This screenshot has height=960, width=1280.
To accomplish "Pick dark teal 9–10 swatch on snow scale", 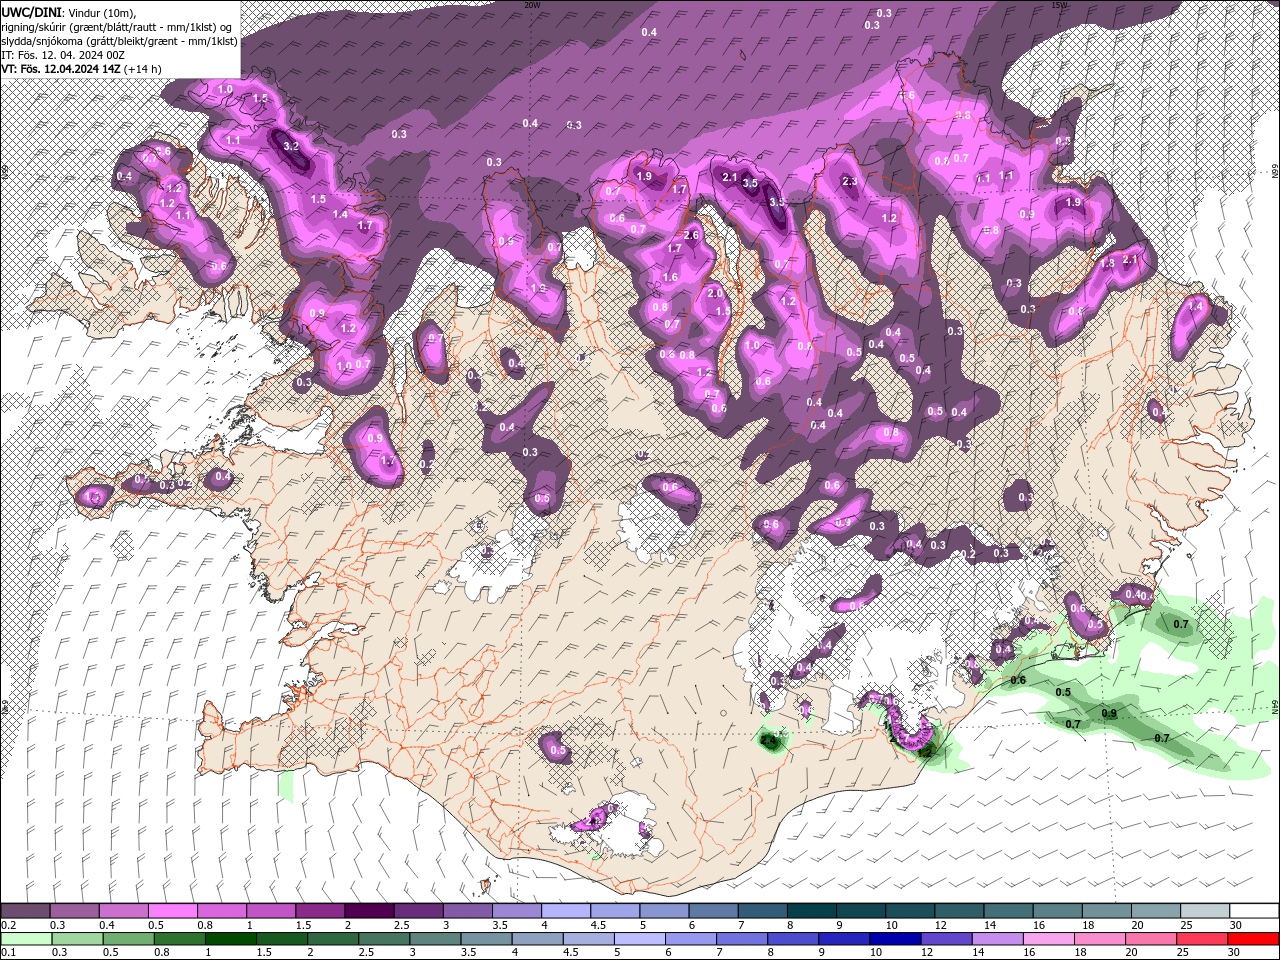I will 860,912.
